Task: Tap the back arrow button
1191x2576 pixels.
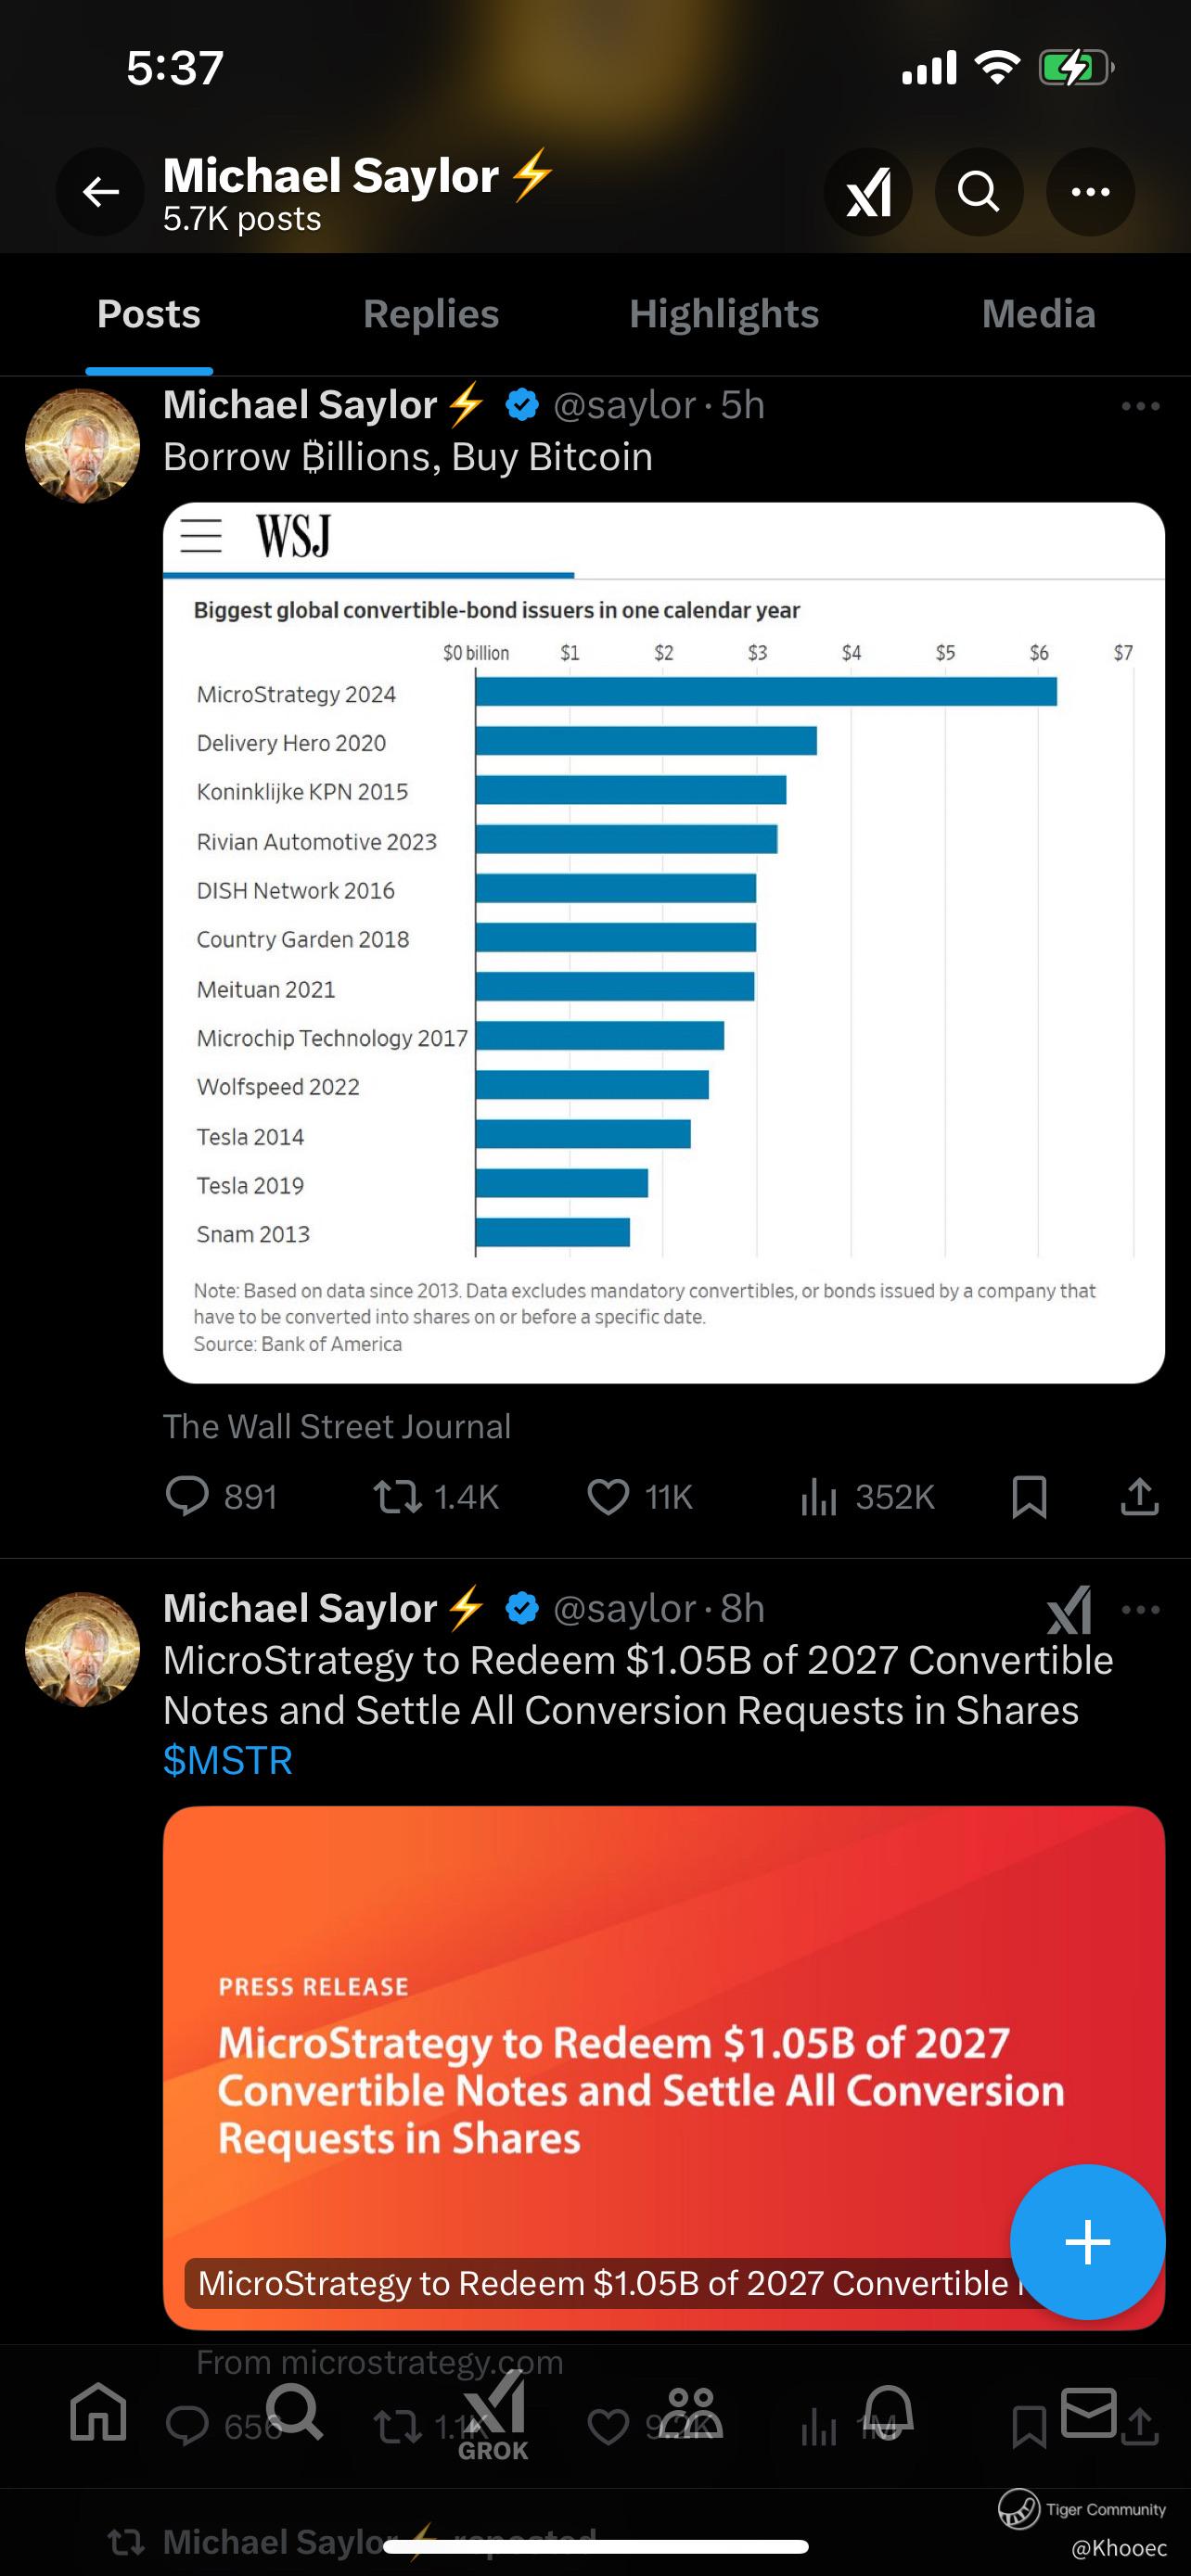Action: [x=100, y=191]
